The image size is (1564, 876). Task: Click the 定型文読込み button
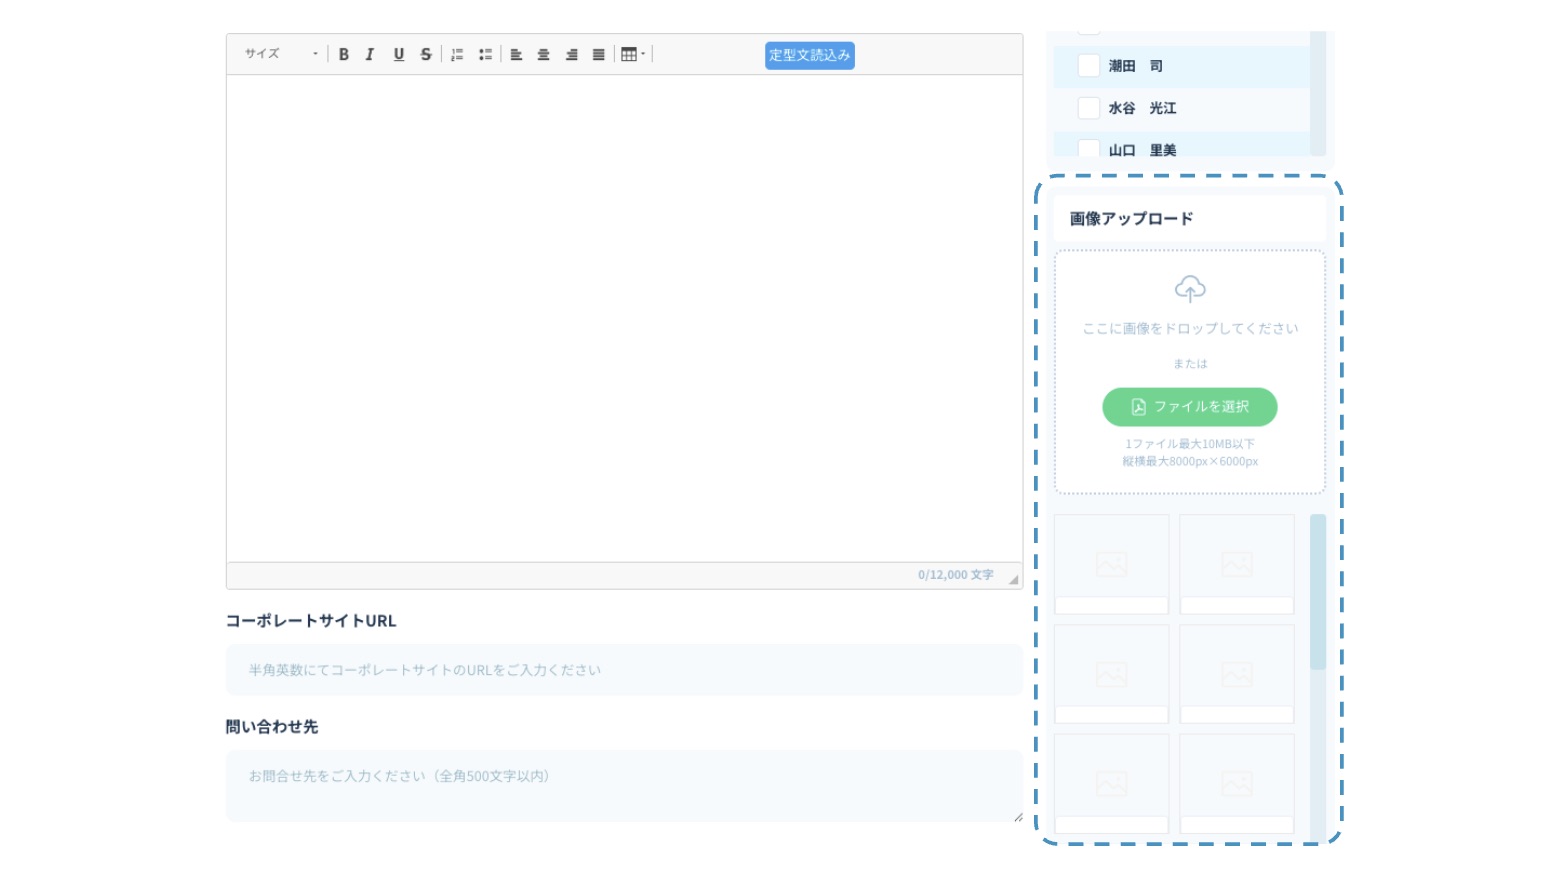(809, 56)
